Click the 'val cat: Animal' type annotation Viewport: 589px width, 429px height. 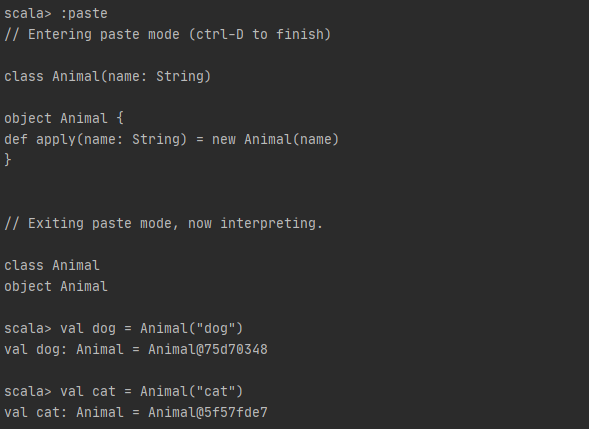(x=64, y=413)
